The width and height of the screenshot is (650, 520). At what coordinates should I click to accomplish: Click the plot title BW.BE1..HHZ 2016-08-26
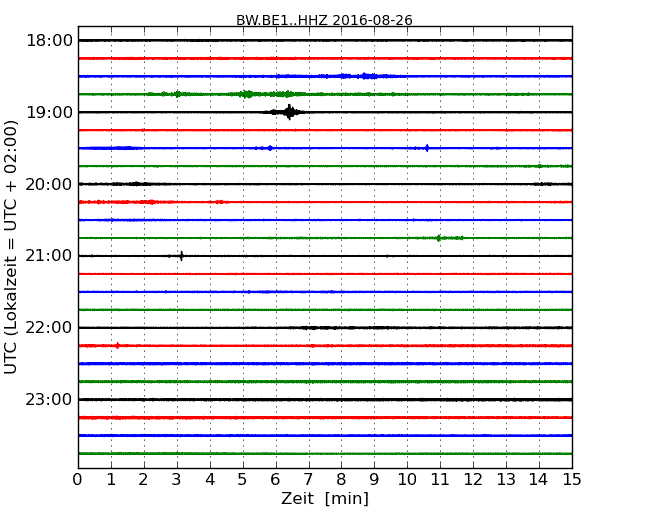324,20
